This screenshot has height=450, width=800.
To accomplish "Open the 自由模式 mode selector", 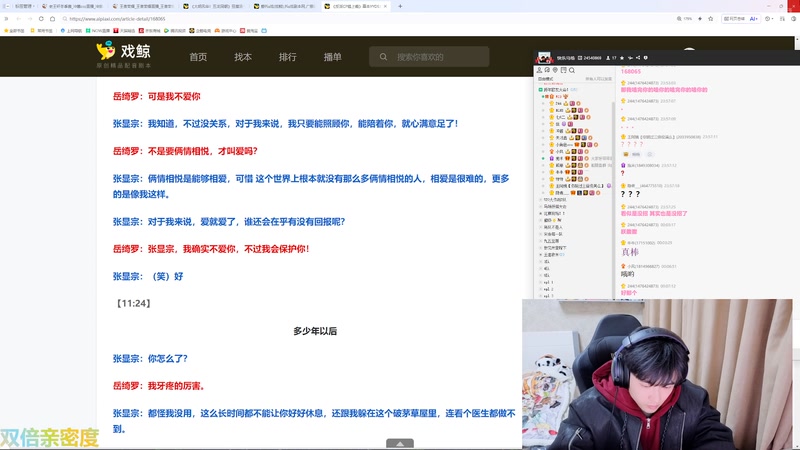I will 545,79.
